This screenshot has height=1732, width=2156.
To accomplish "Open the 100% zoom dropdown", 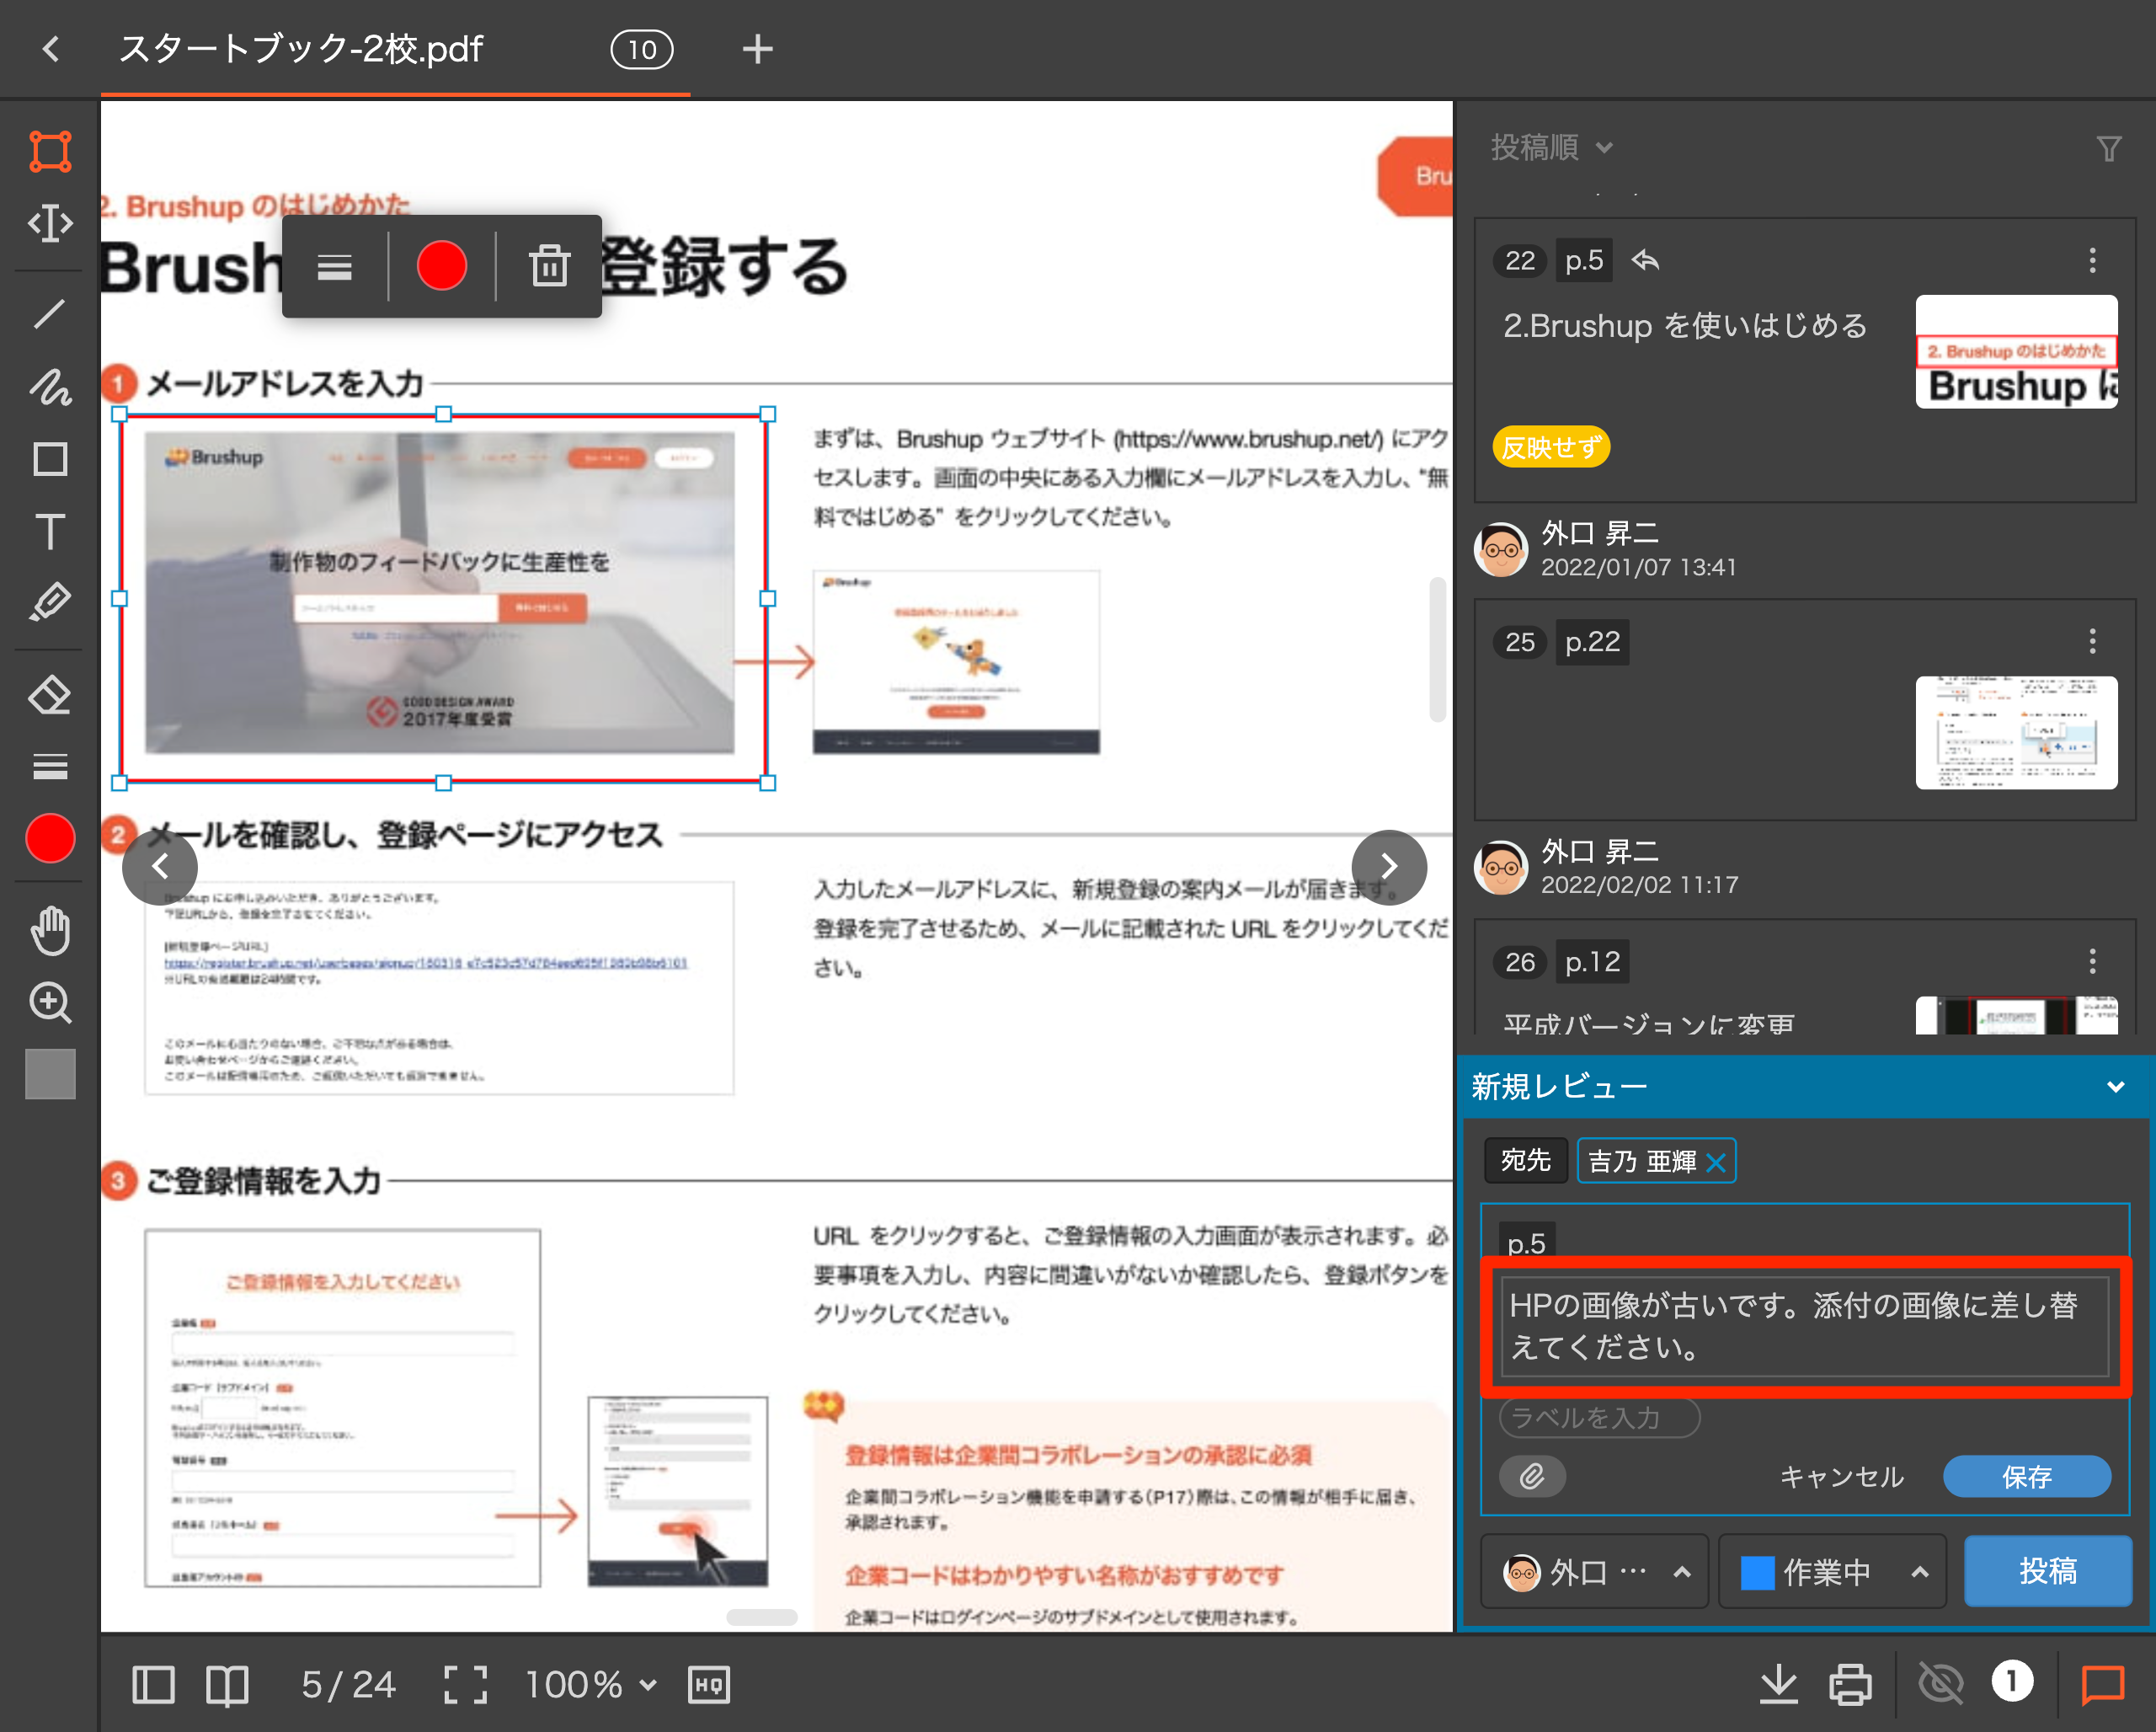I will pos(591,1685).
